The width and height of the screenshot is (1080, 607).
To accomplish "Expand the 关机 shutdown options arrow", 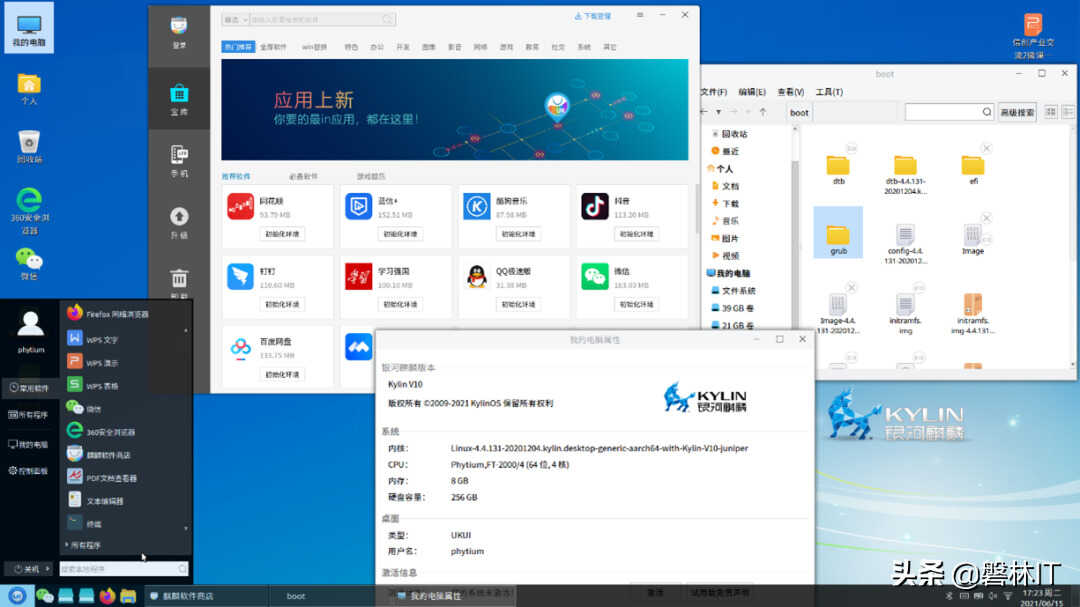I will click(48, 568).
